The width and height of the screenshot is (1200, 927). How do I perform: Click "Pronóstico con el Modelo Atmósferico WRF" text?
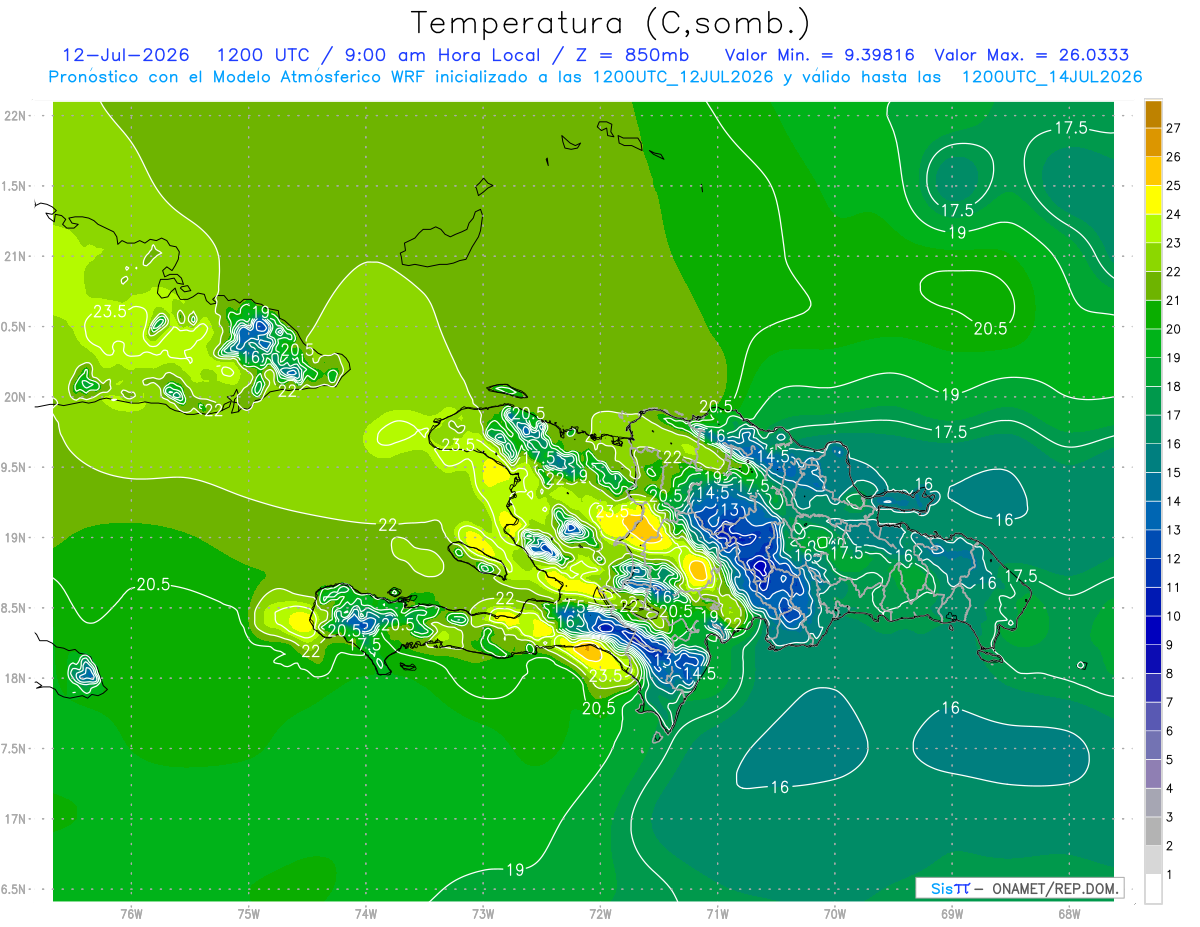point(238,77)
